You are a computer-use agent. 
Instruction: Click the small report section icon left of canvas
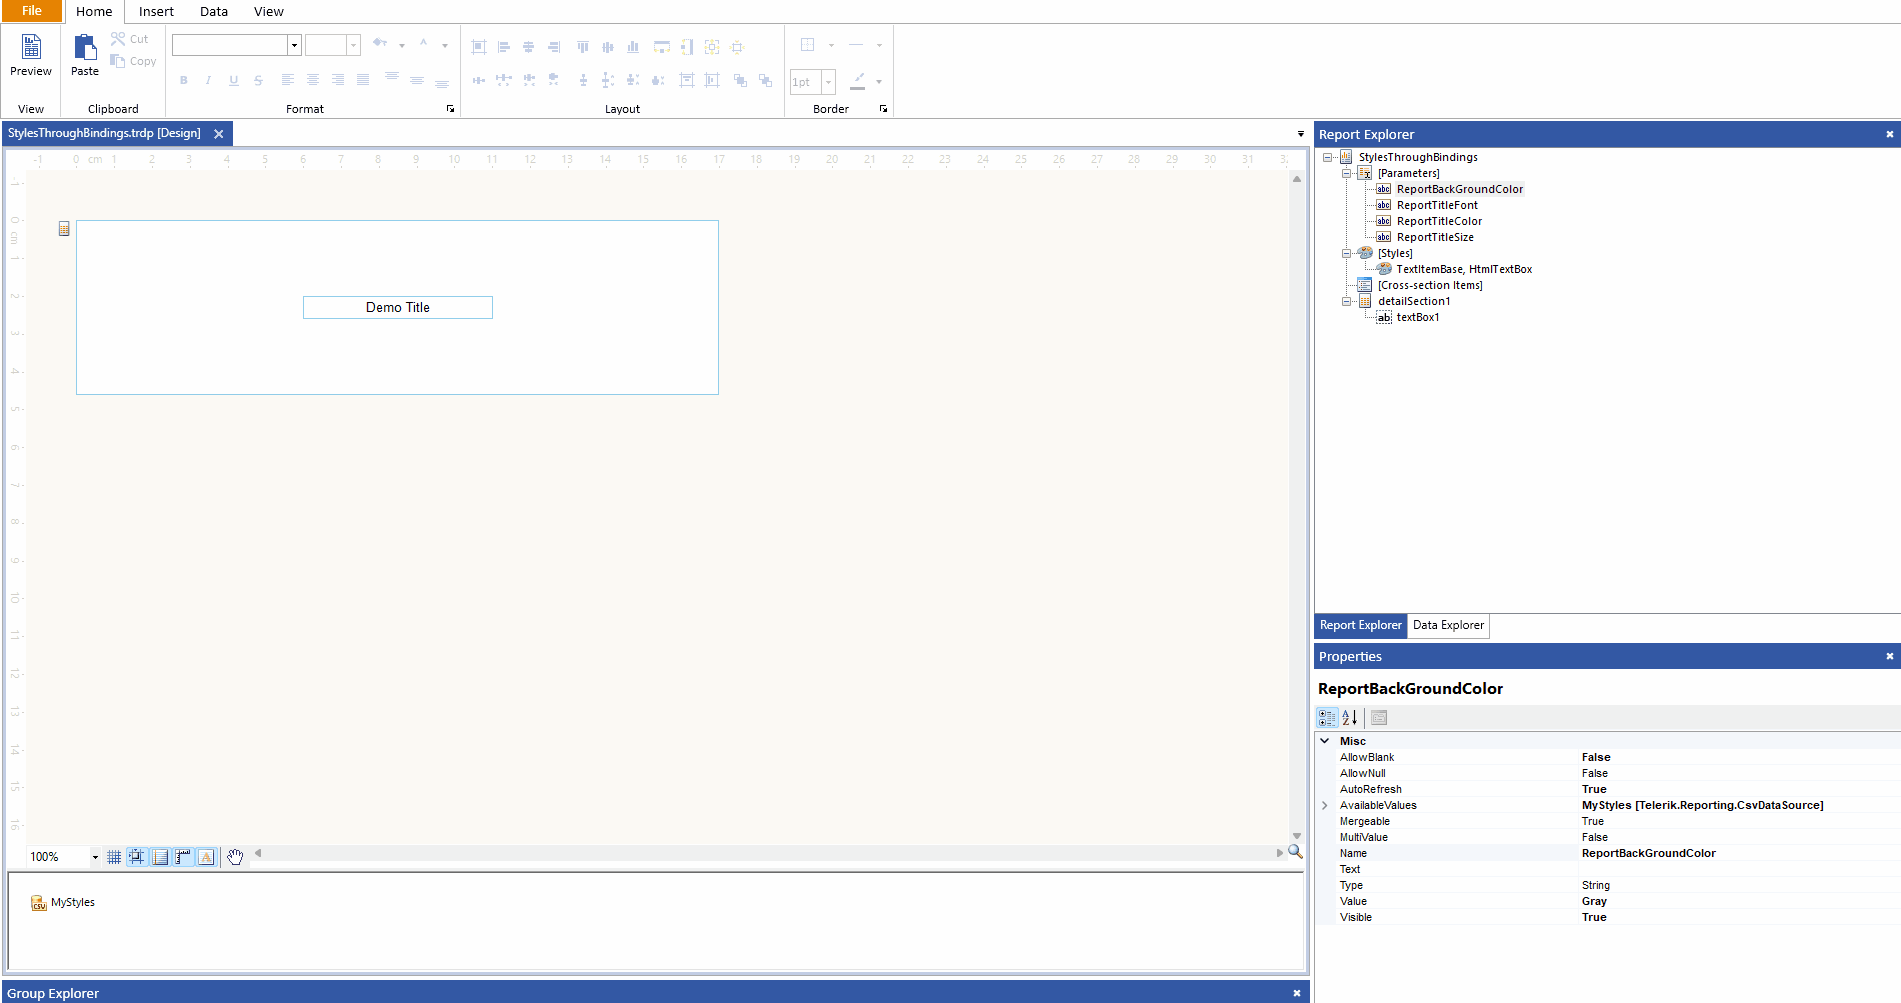coord(64,229)
